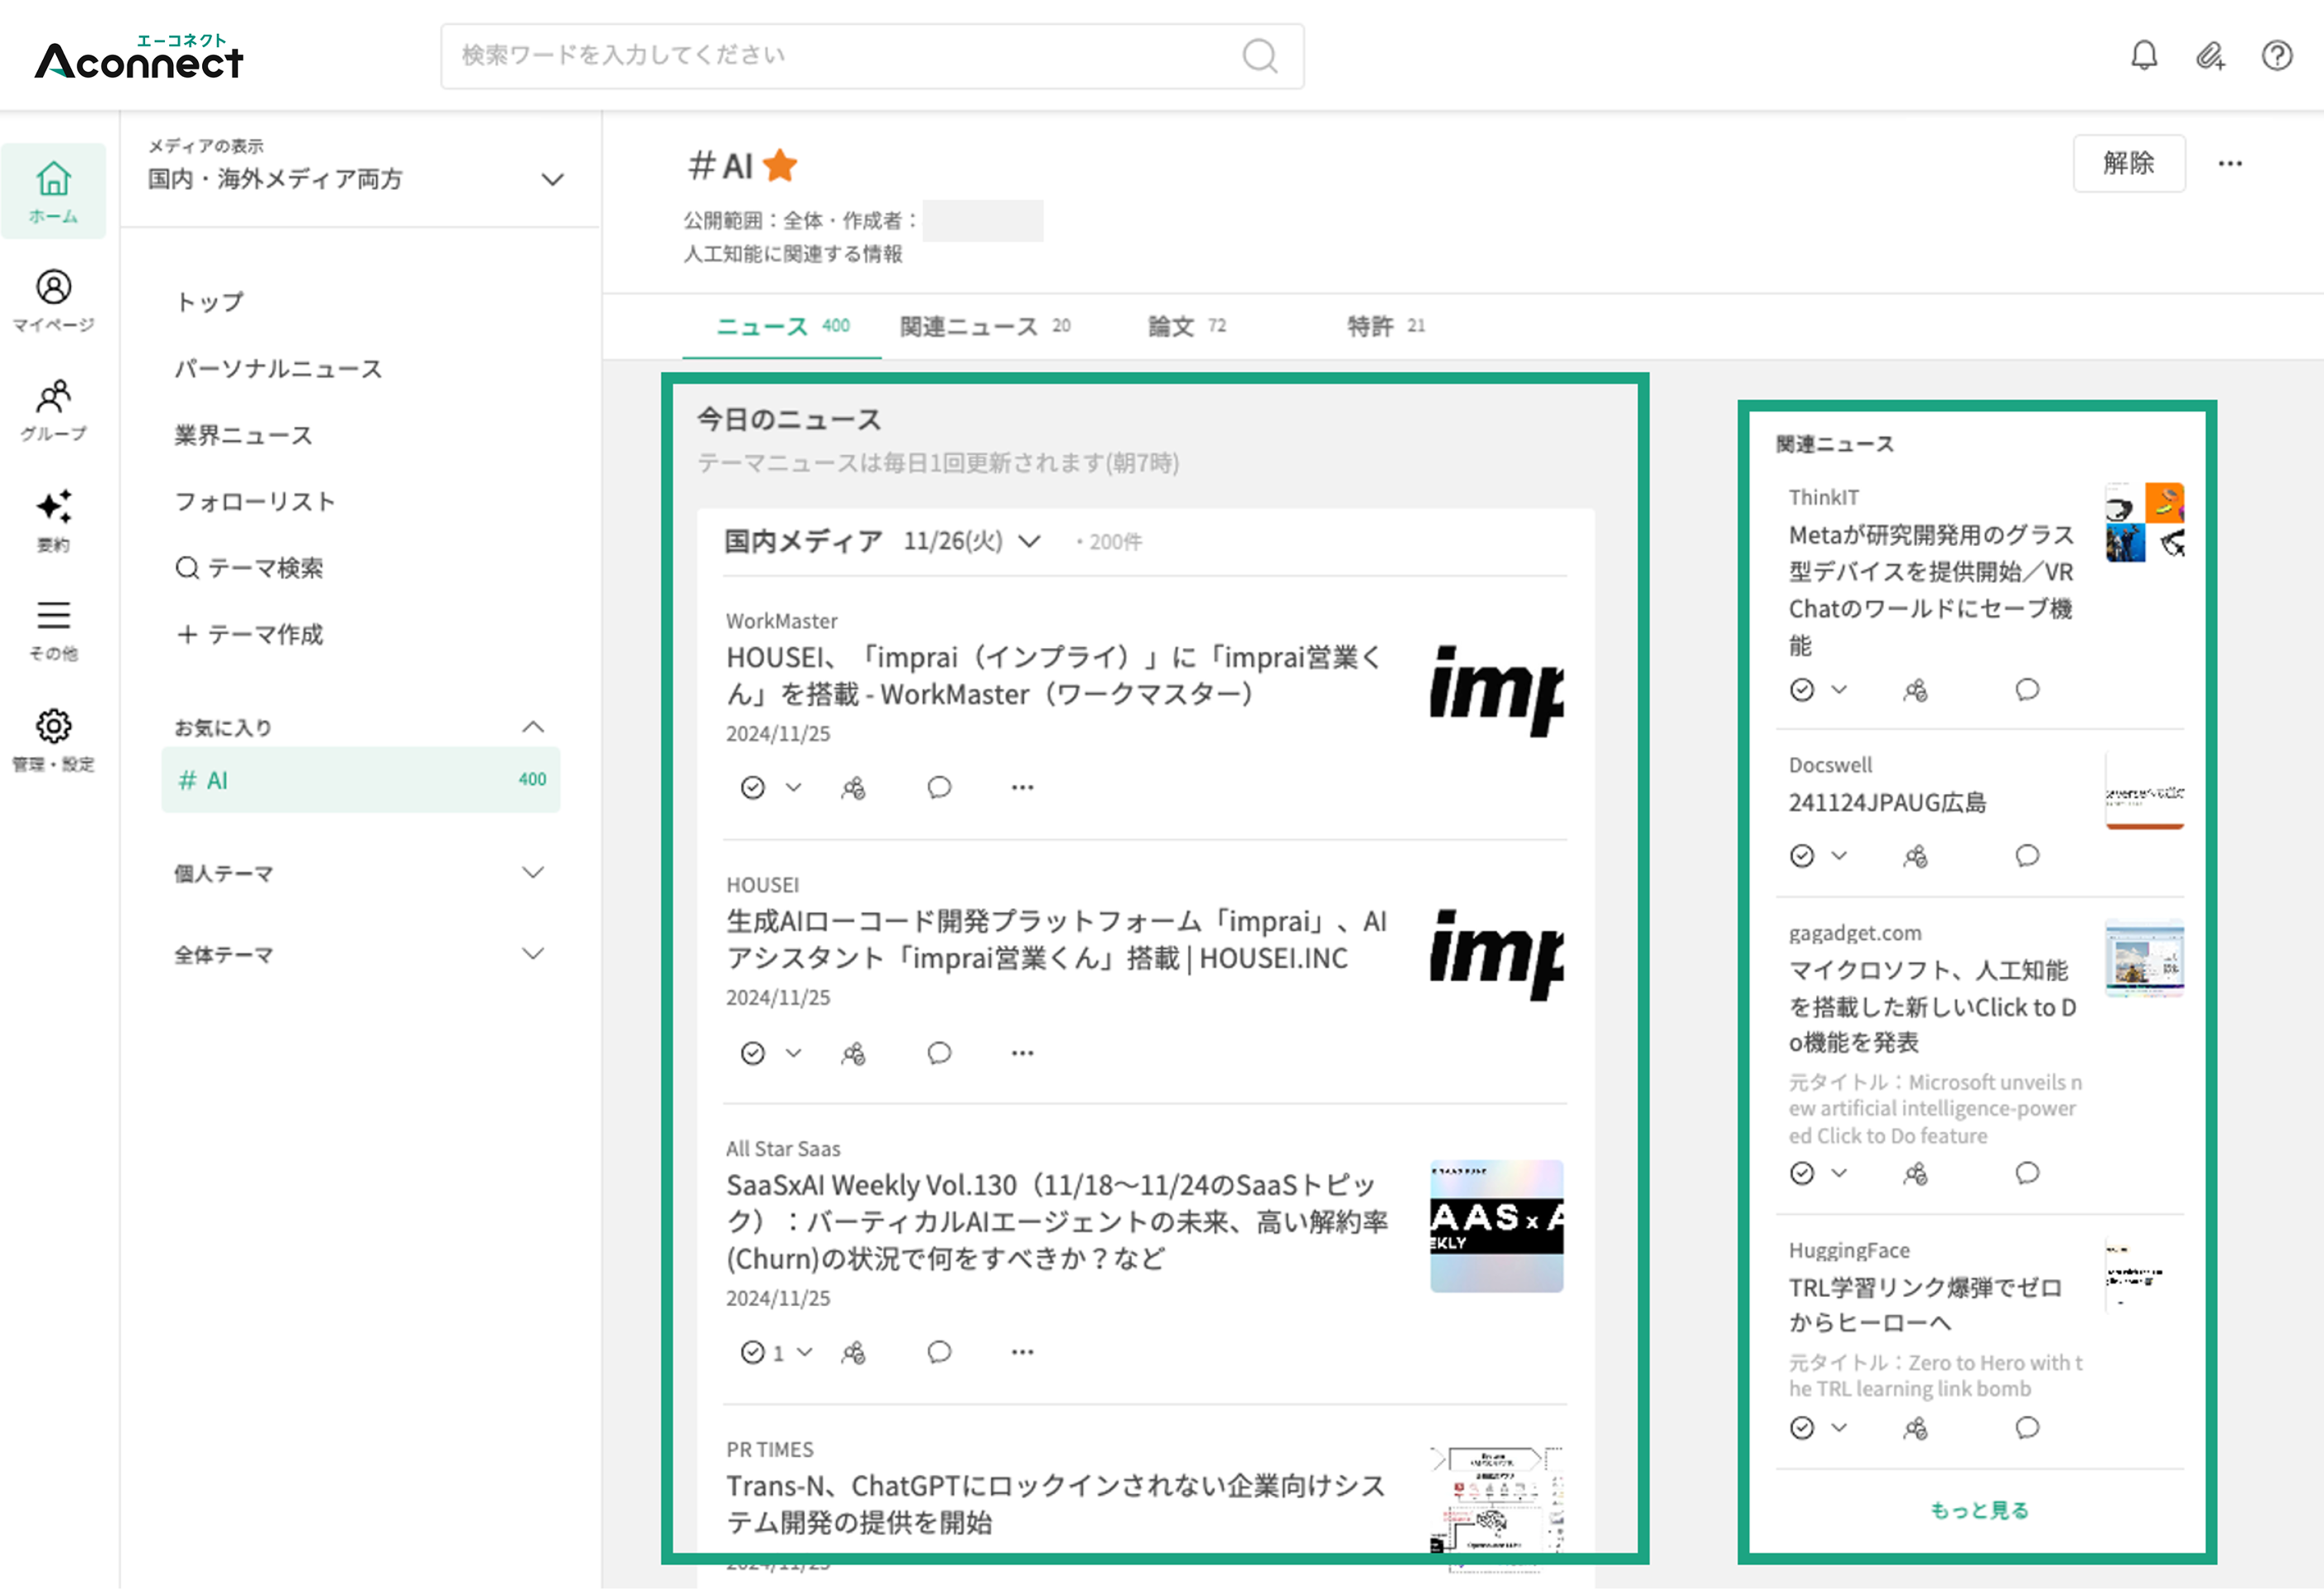Screen dimensions: 2324x1591
Task: Open テーマ検索
Action: click(x=249, y=569)
